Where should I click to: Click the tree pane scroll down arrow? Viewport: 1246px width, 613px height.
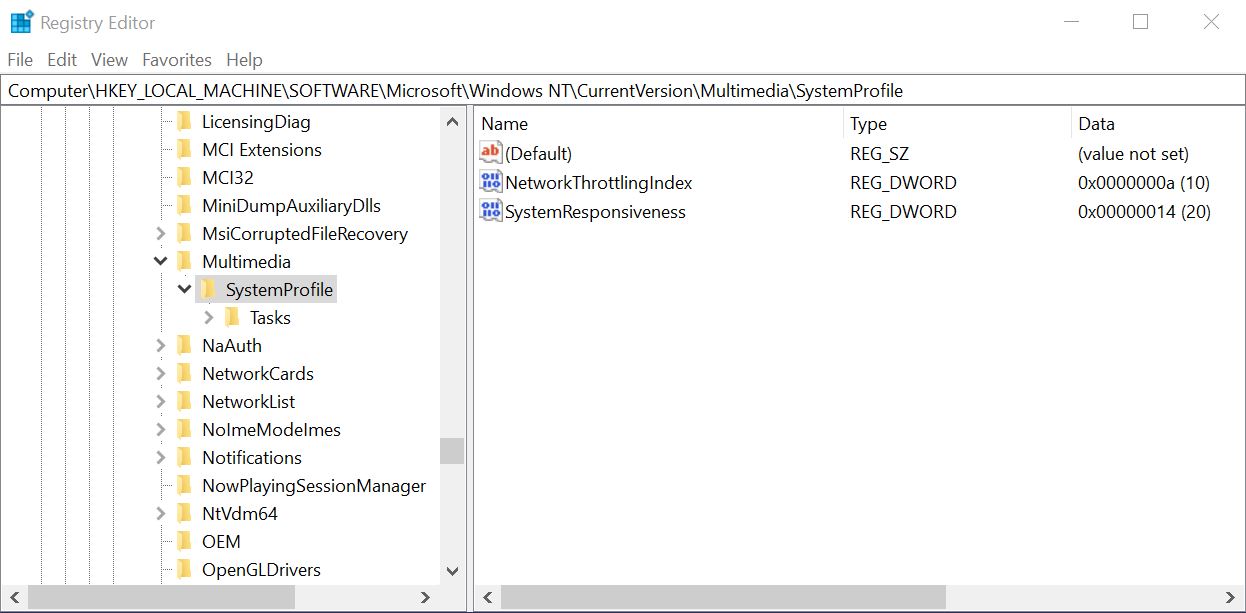point(452,571)
